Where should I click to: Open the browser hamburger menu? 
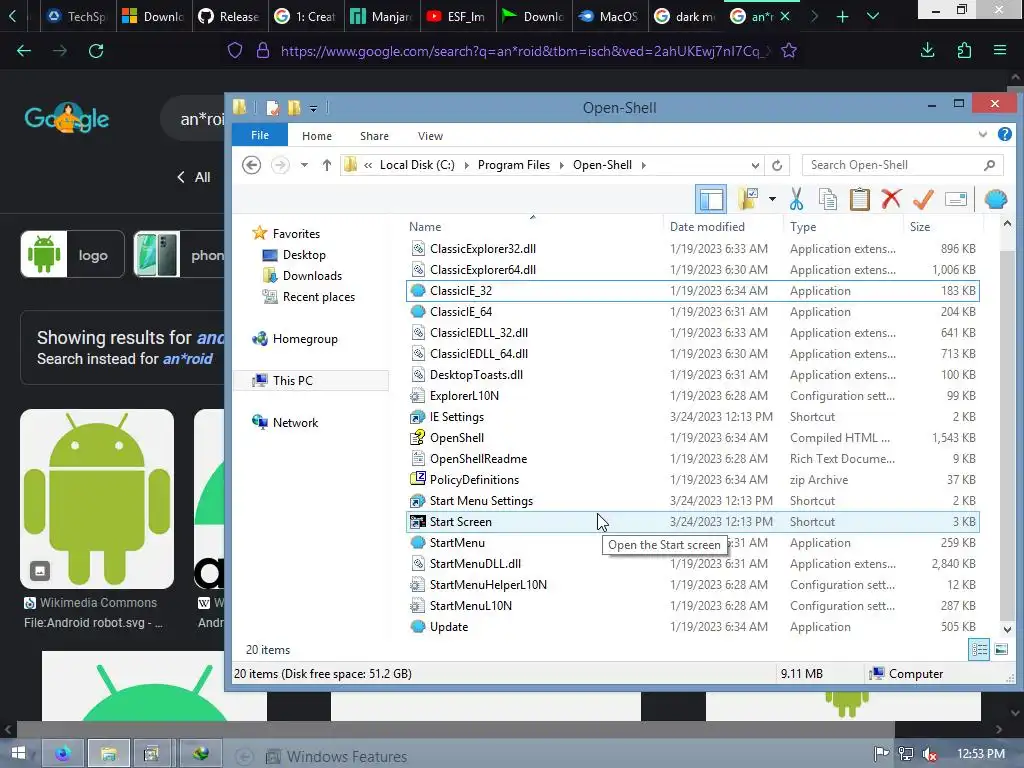pos(1000,50)
